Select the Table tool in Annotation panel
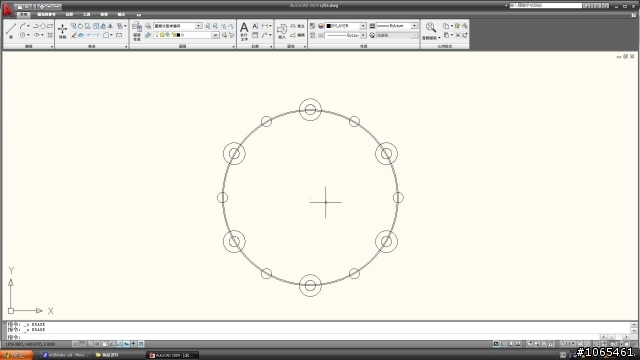 pyautogui.click(x=255, y=35)
